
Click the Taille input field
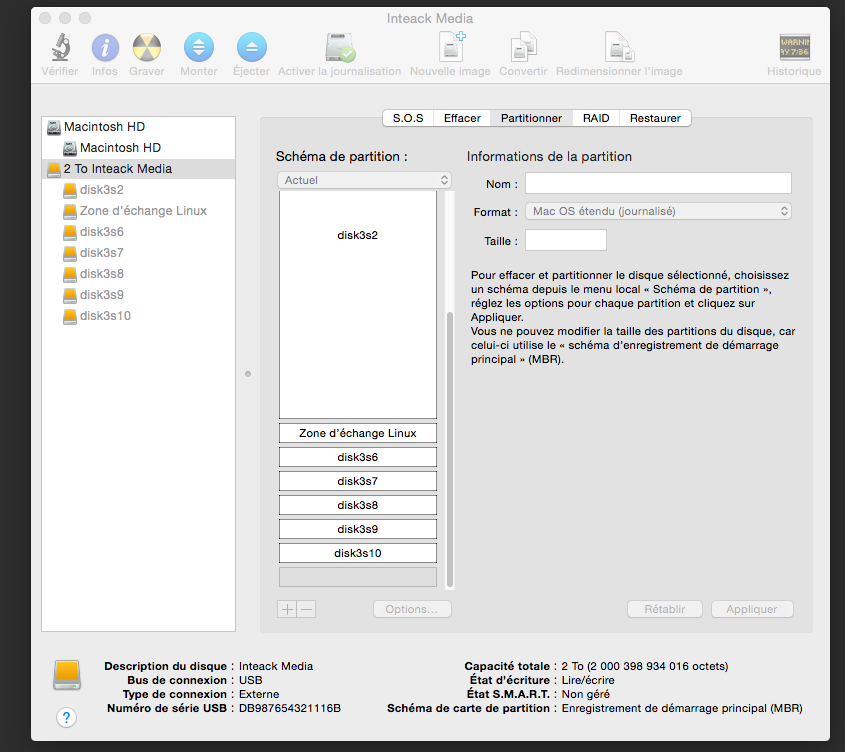pyautogui.click(x=566, y=240)
